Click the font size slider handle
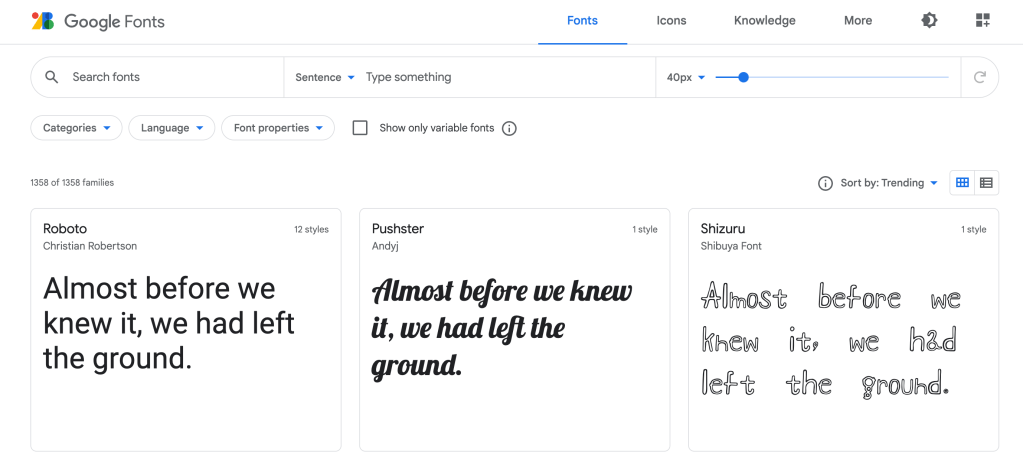The image size is (1023, 459). tap(743, 77)
